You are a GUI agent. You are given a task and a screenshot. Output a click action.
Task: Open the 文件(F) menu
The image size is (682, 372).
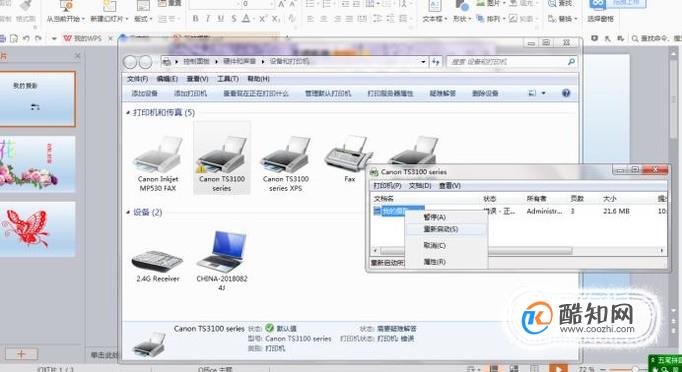coord(137,79)
